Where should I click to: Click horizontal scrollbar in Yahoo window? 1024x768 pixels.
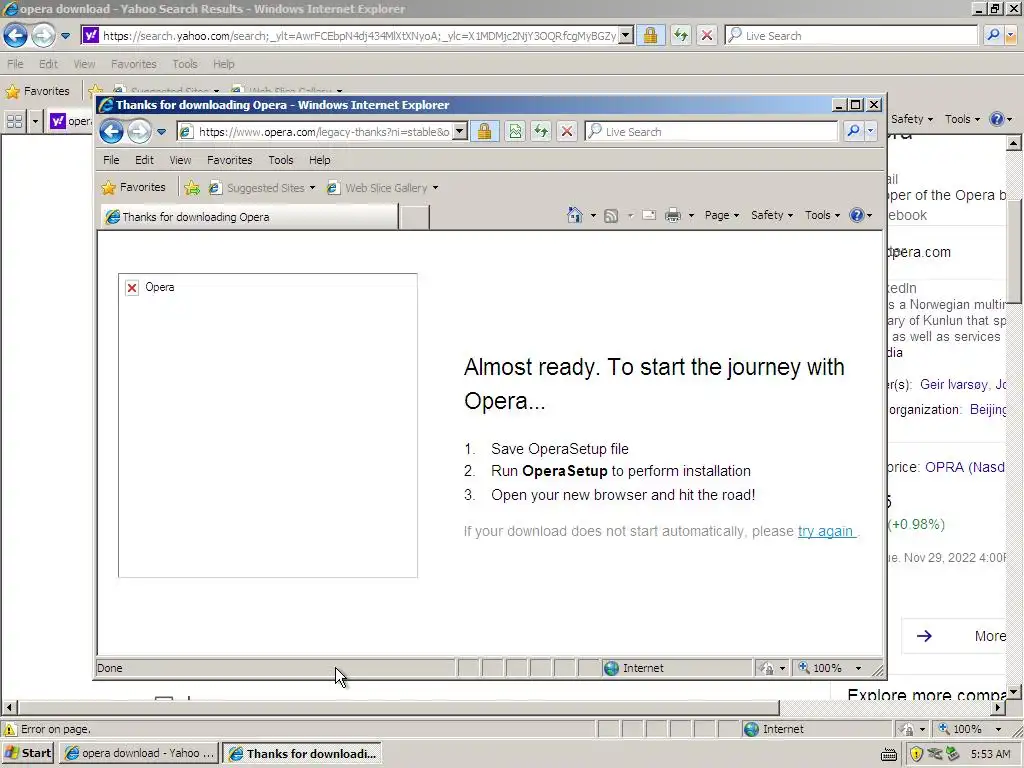[398, 708]
